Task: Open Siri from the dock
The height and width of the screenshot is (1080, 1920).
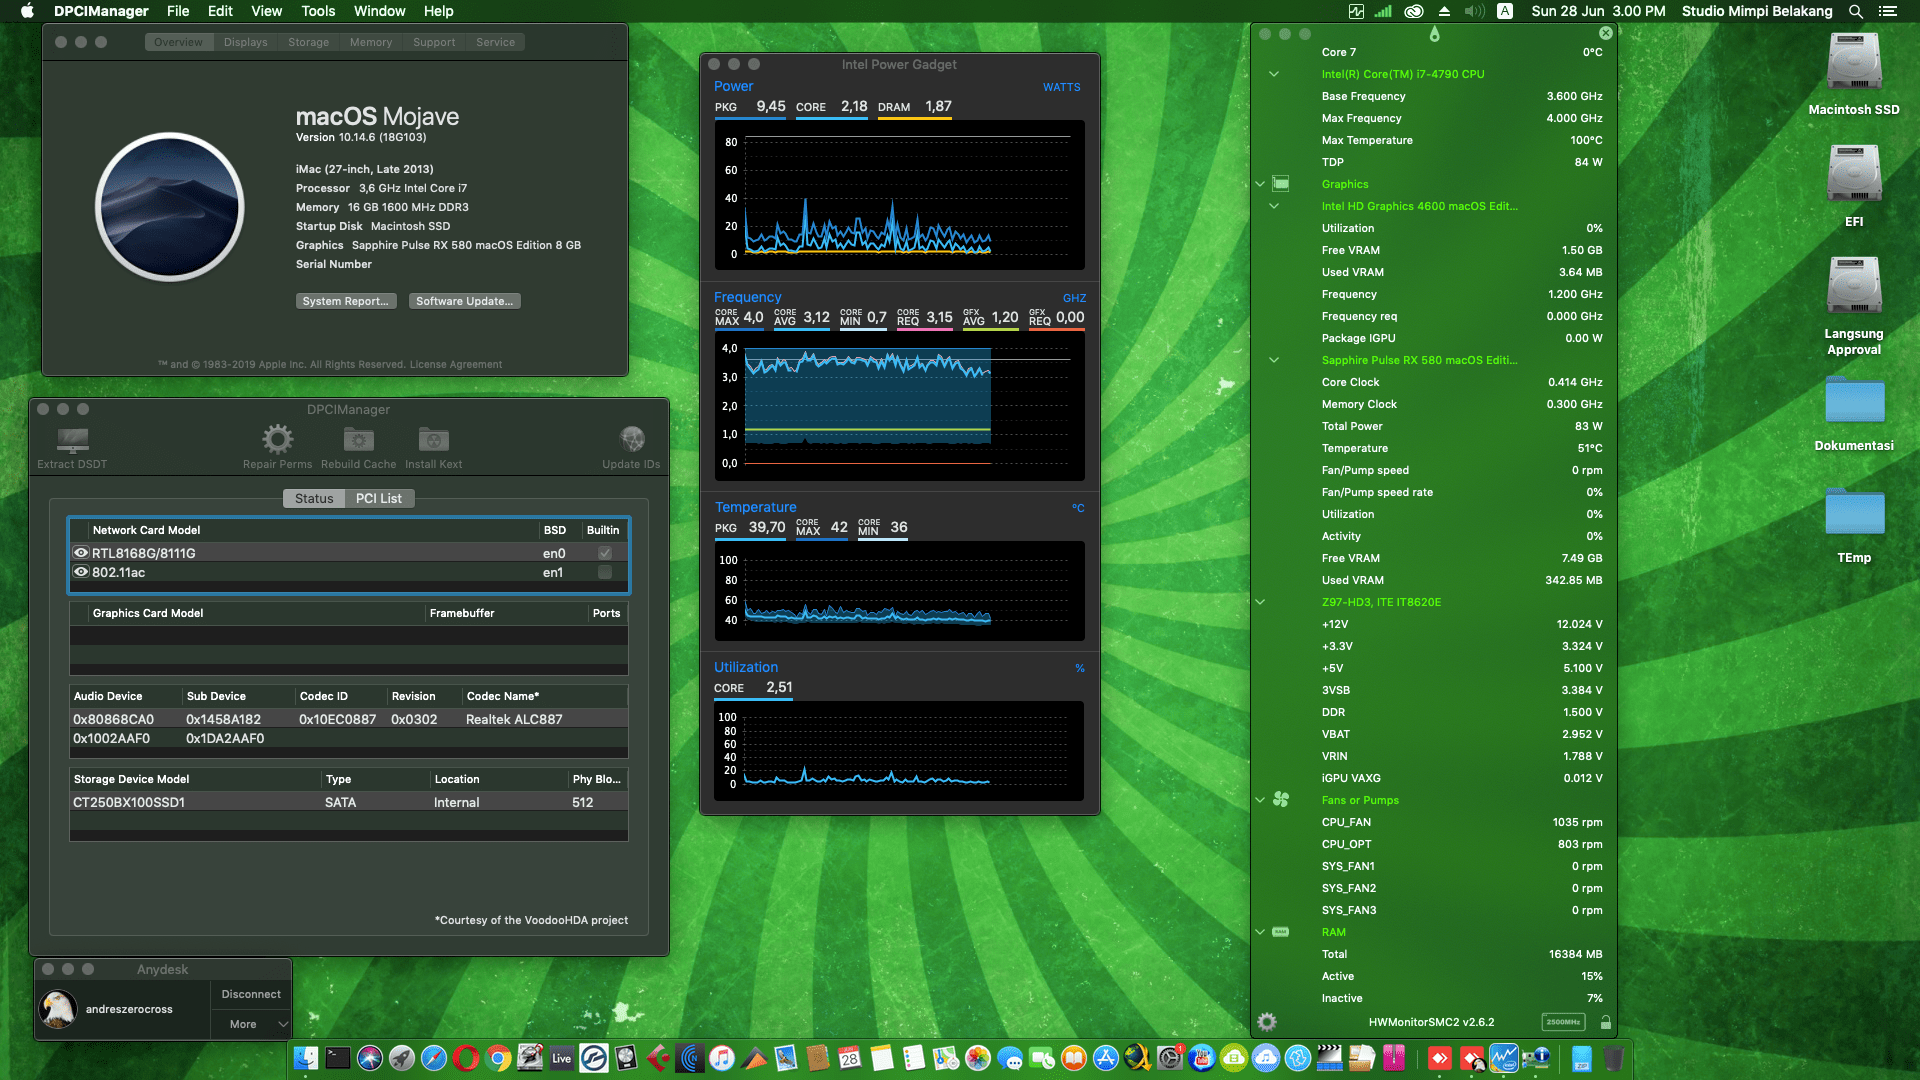Action: click(370, 1057)
